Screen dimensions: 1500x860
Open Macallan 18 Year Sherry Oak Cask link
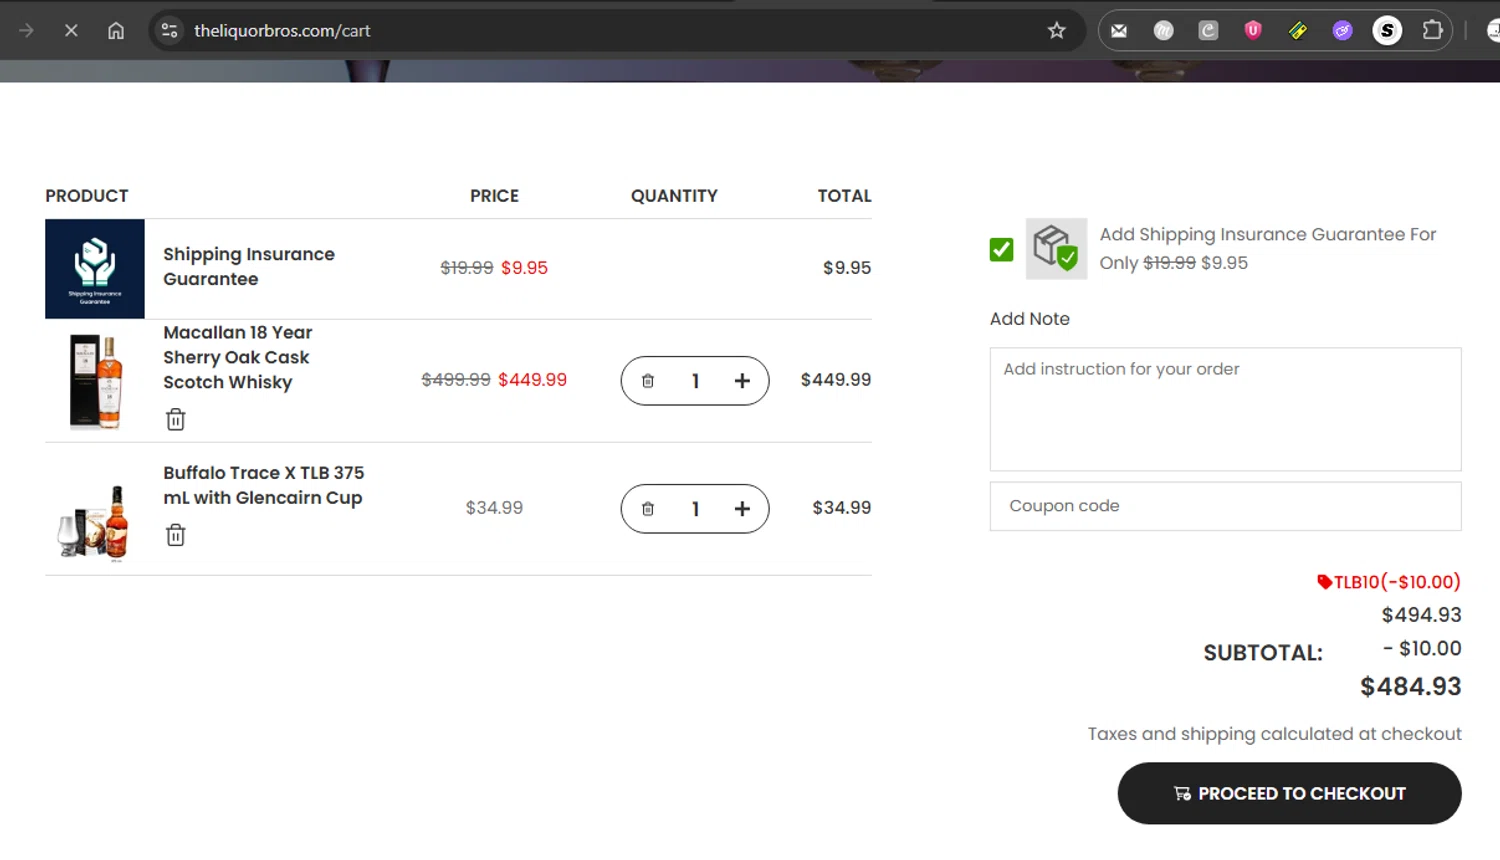(x=238, y=357)
